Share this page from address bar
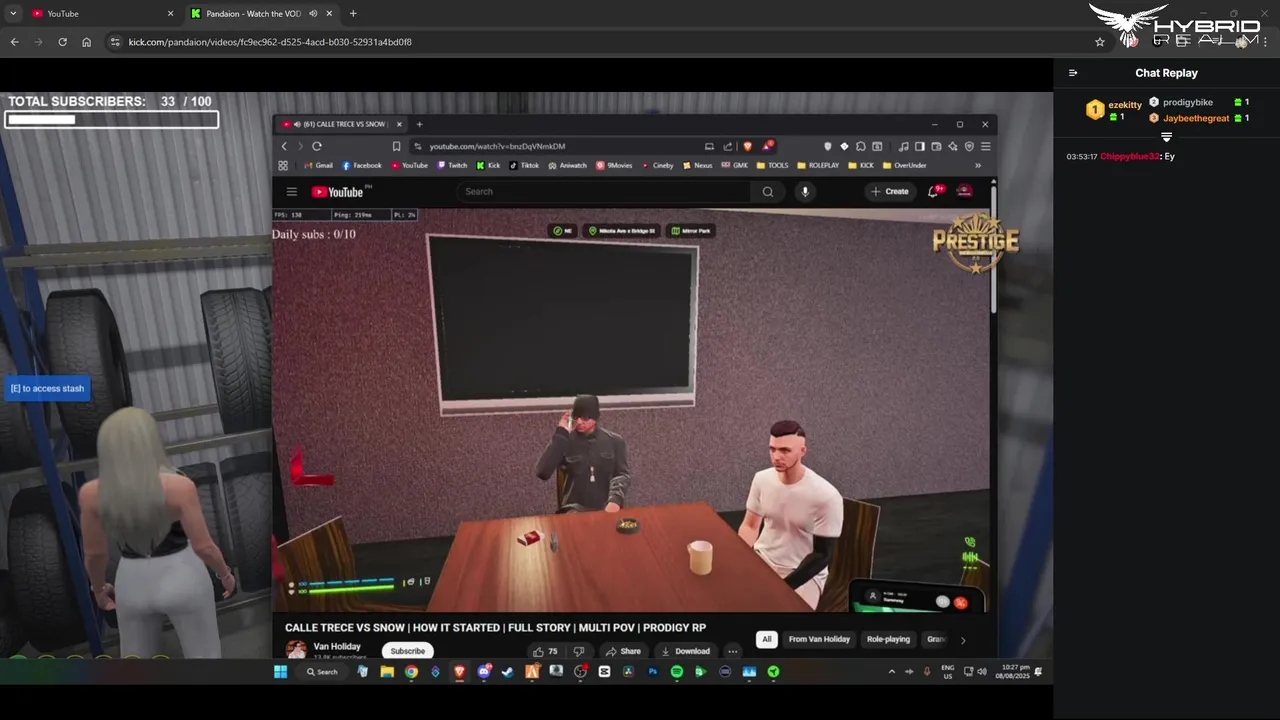The width and height of the screenshot is (1280, 720). tap(728, 146)
